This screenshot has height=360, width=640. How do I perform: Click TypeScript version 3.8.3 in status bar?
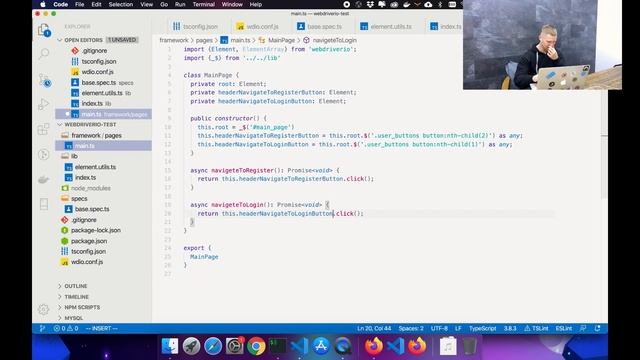point(510,328)
